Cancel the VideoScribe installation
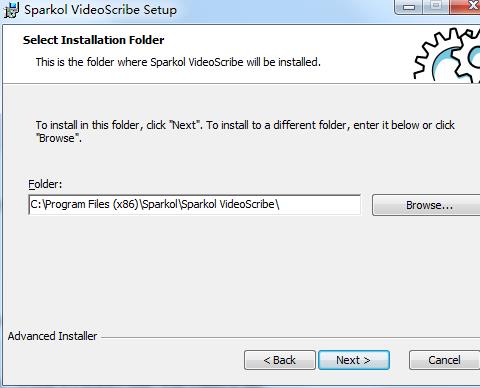 click(x=444, y=360)
